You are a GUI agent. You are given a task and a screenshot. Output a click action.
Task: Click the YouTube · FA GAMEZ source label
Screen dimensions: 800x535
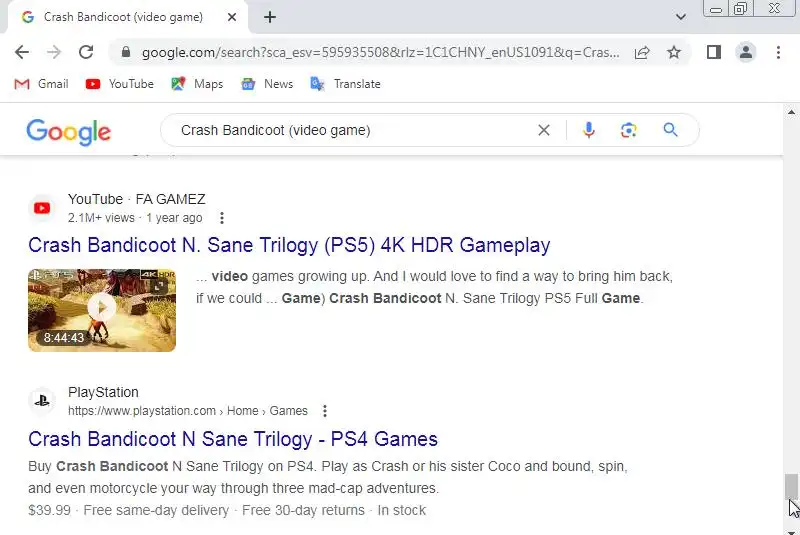click(x=137, y=199)
